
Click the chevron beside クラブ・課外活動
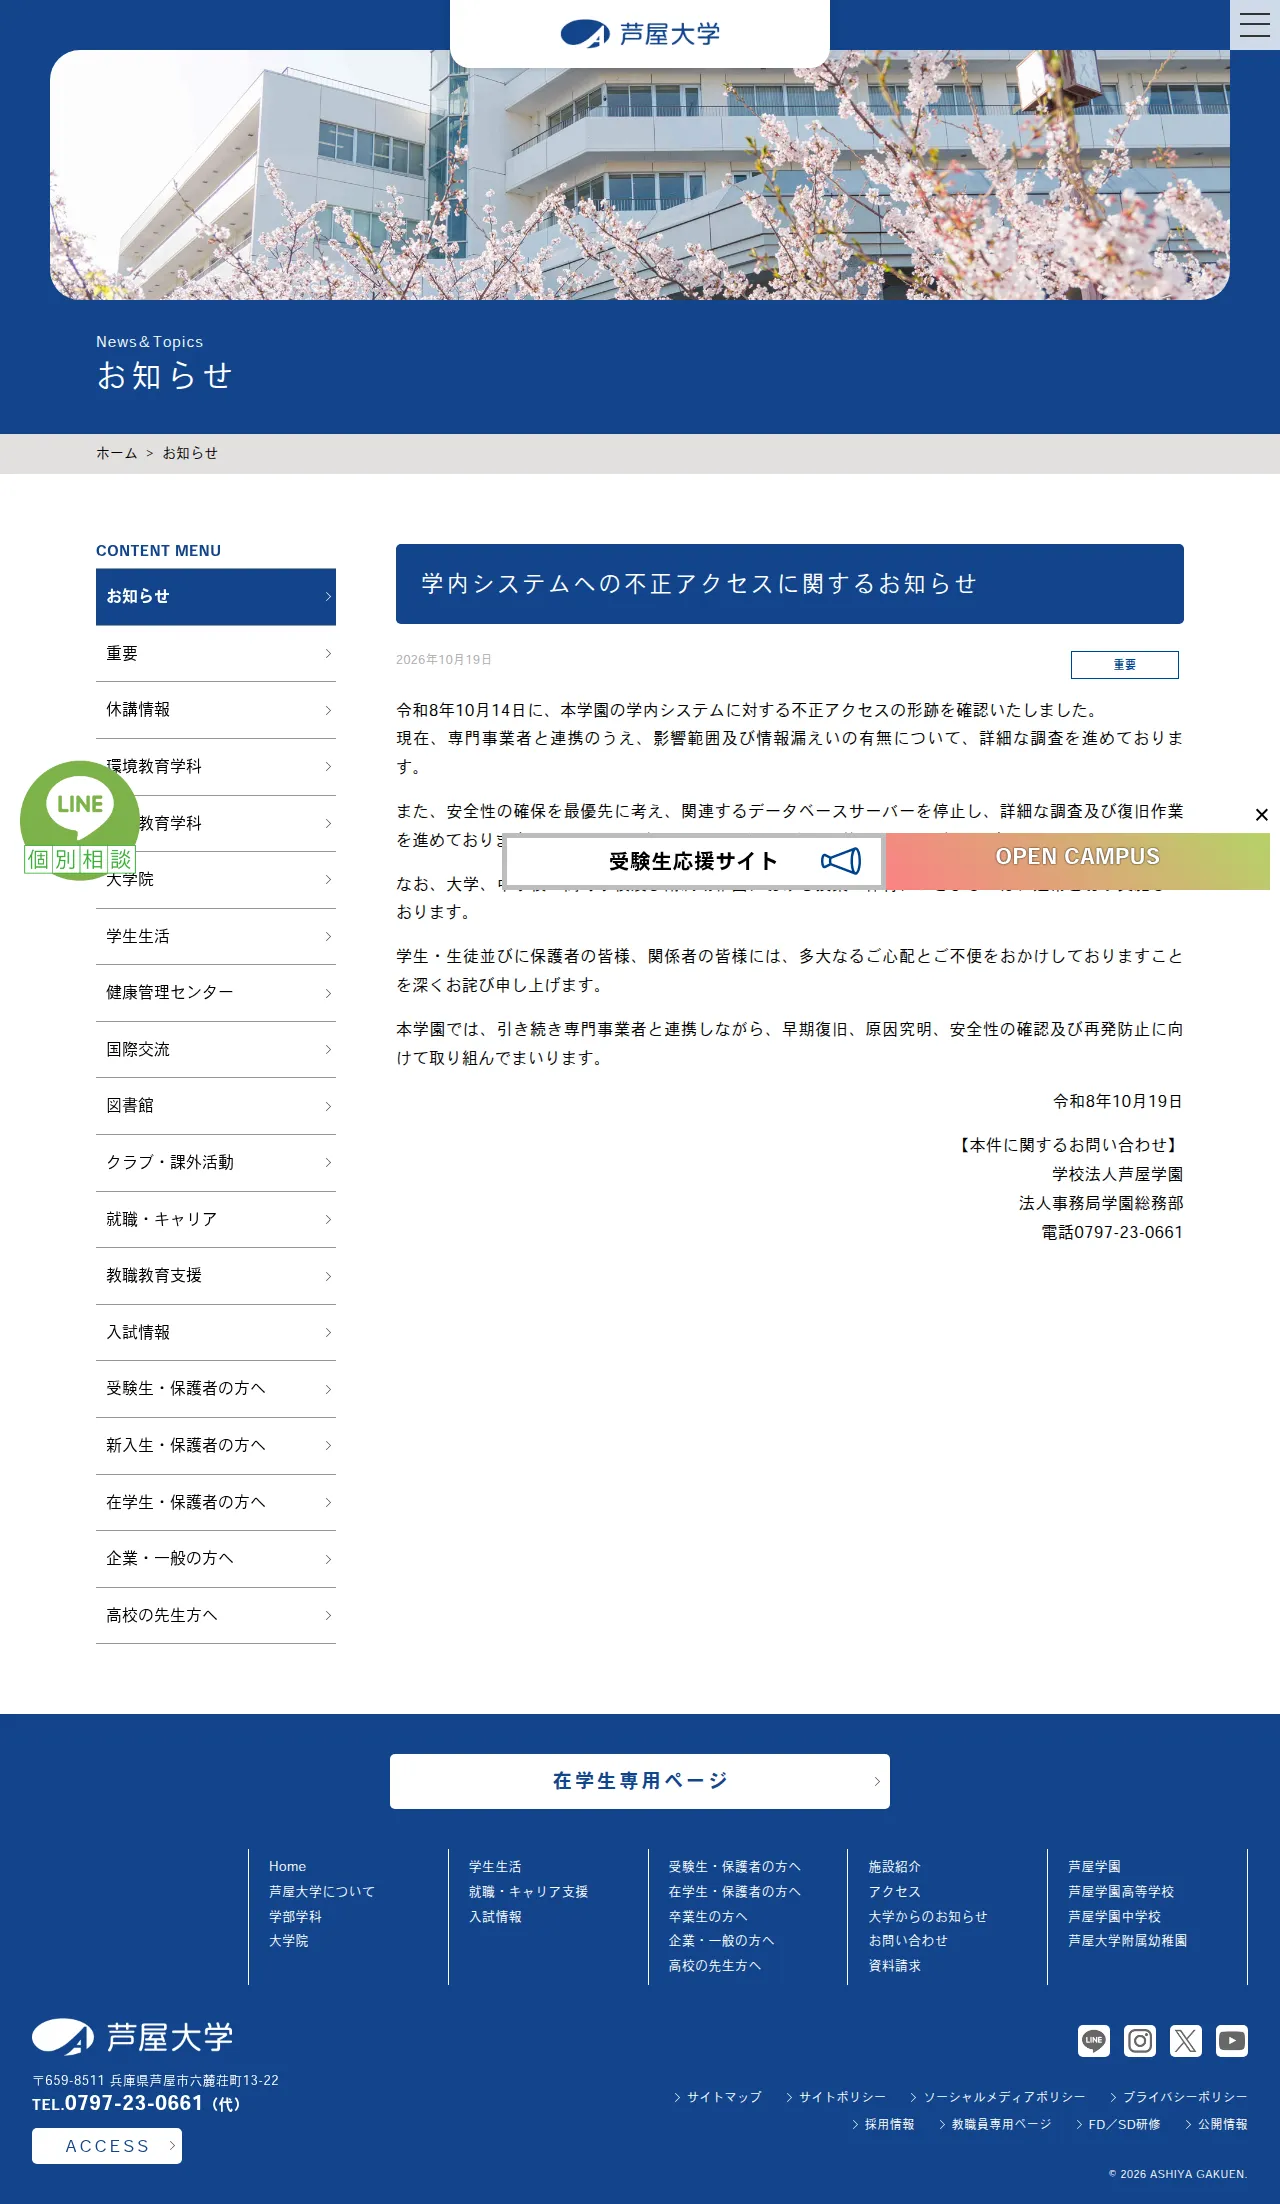328,1163
